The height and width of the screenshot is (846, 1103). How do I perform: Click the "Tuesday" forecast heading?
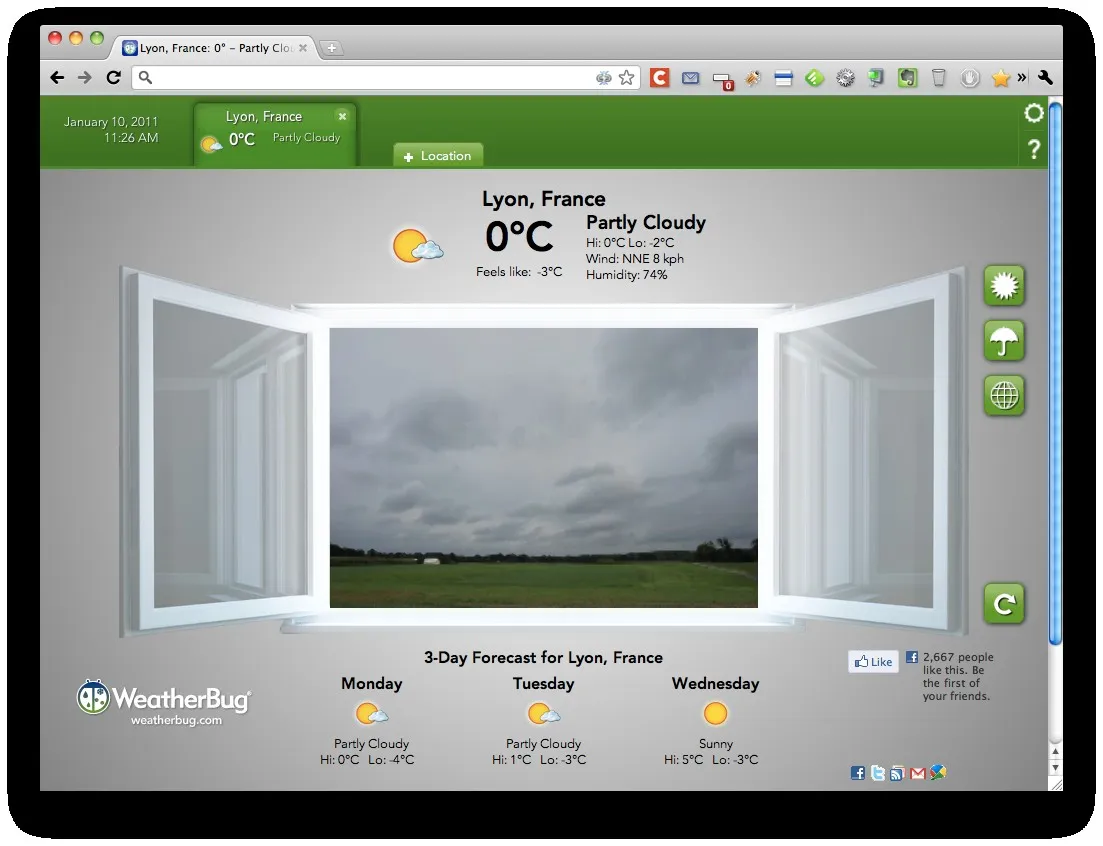(543, 684)
